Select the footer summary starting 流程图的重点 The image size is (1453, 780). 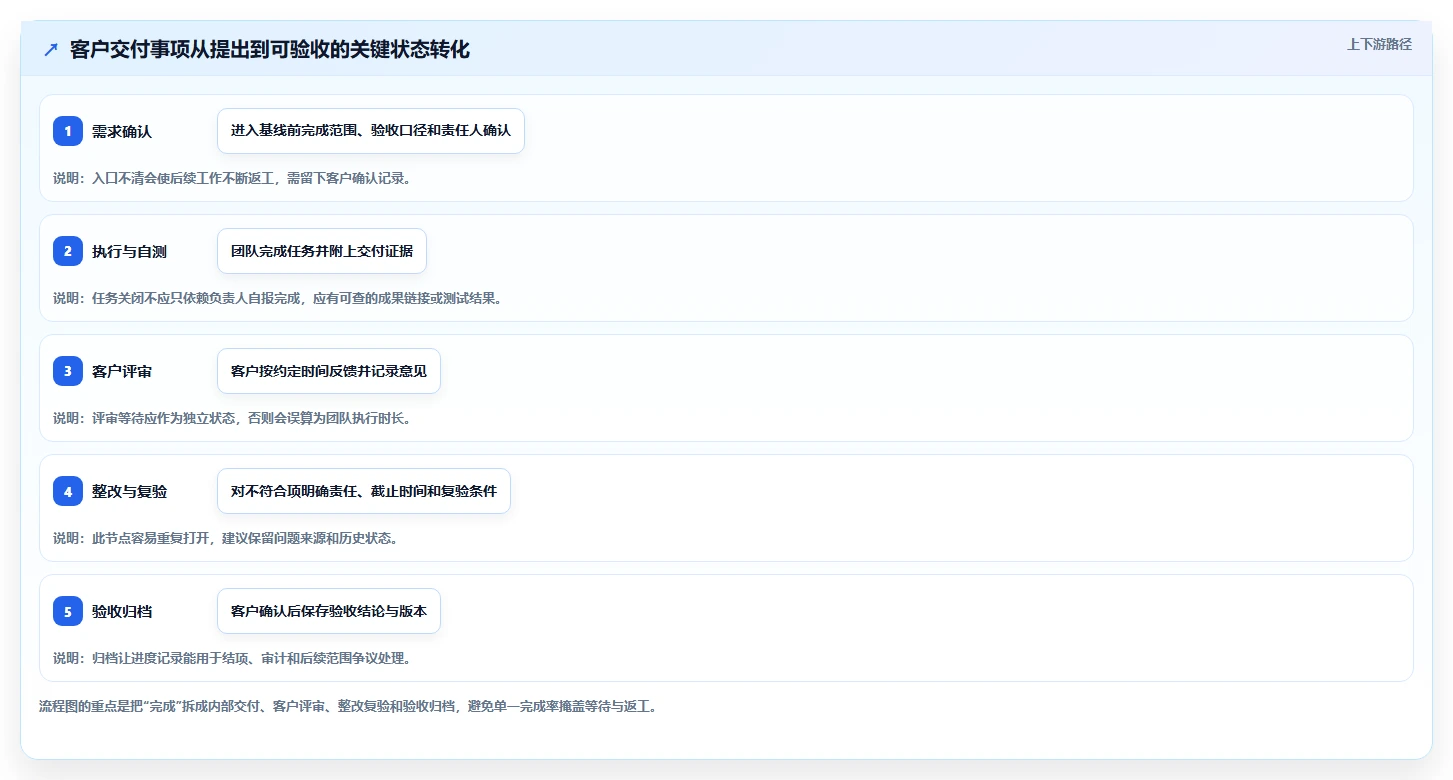[x=348, y=706]
